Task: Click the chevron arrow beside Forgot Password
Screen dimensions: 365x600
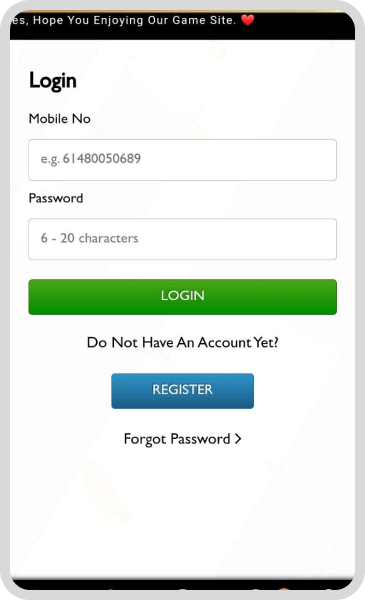Action: pyautogui.click(x=238, y=439)
